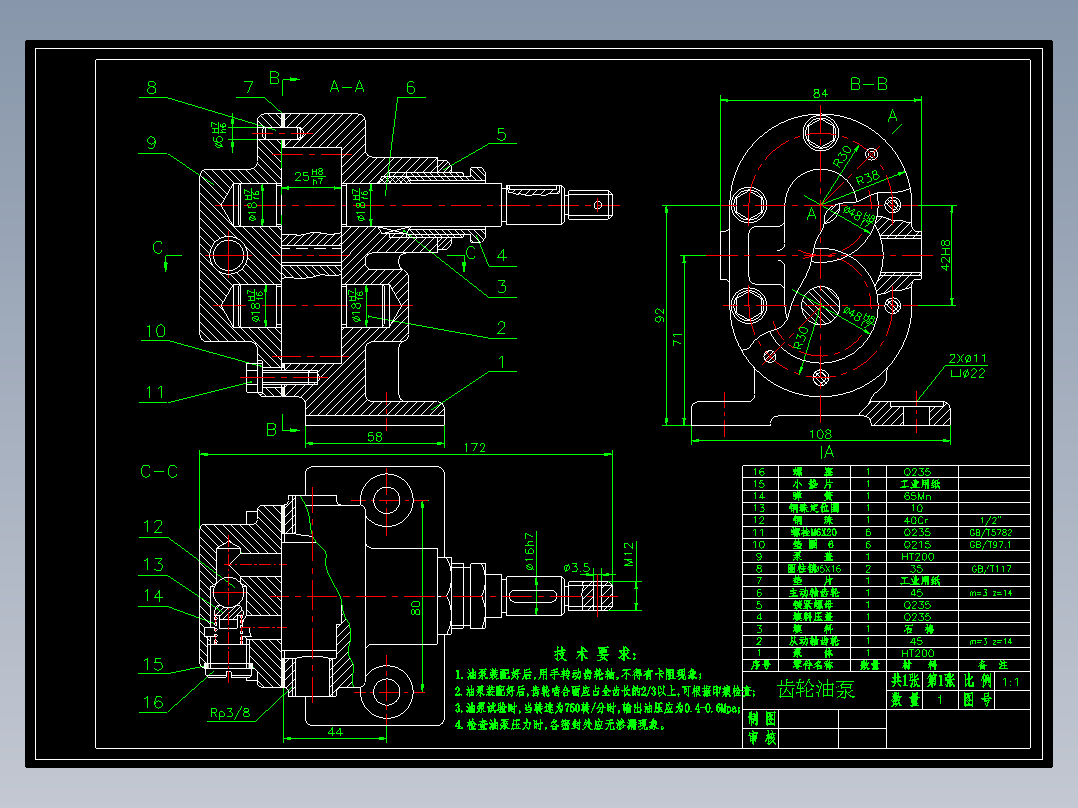Click the A-A section view label
The width and height of the screenshot is (1078, 808).
click(x=346, y=87)
